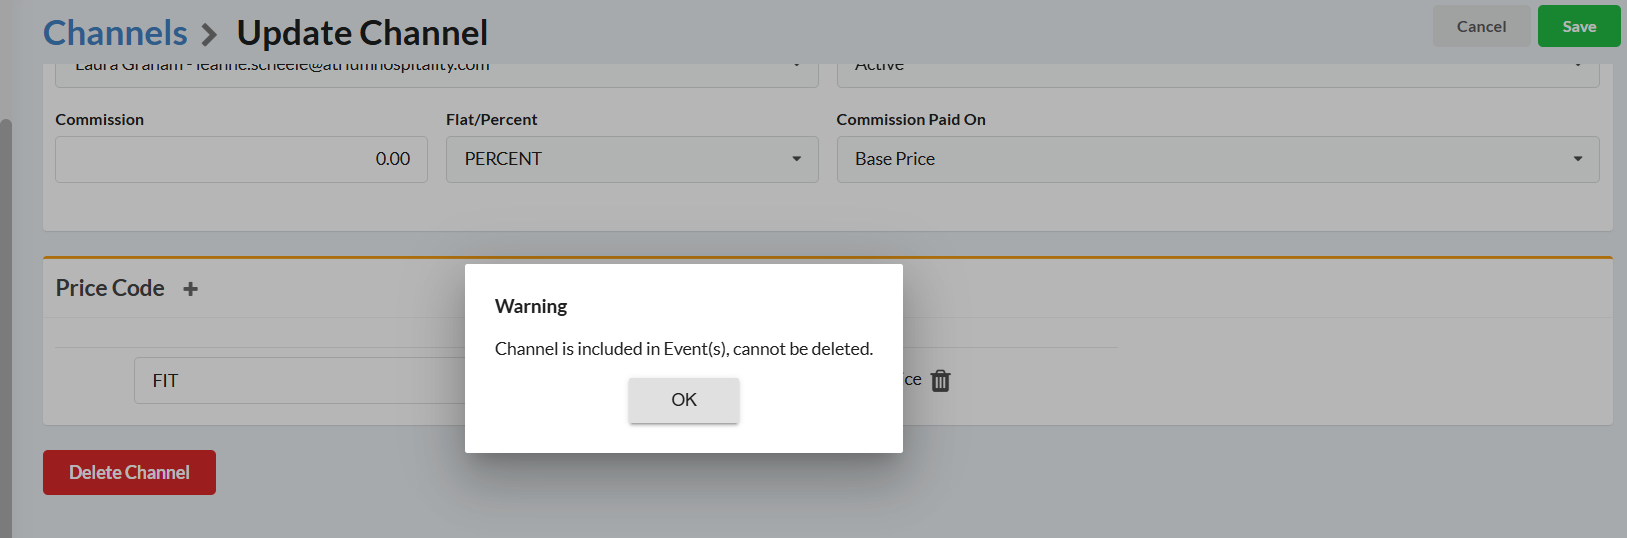The image size is (1627, 538).
Task: Click the Warning dialog title
Action: (531, 306)
